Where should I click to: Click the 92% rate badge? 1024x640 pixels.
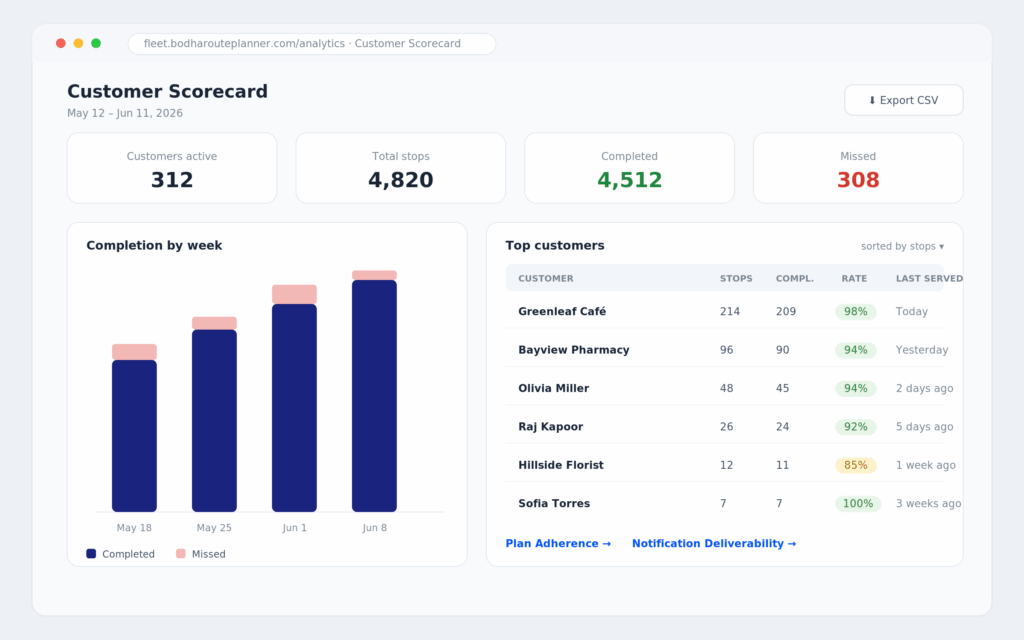click(856, 427)
